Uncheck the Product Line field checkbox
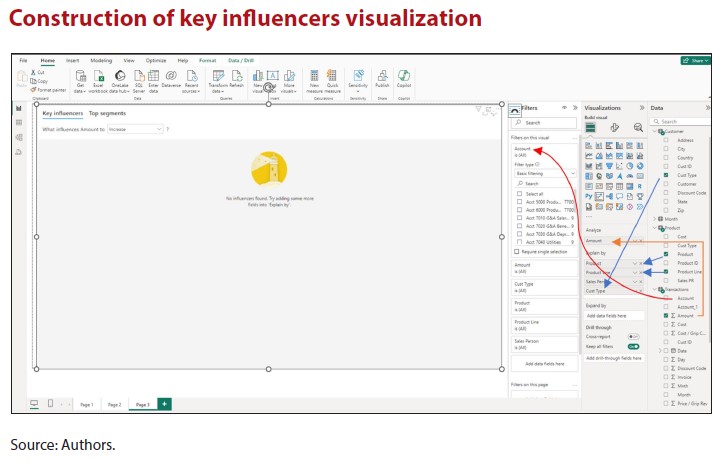This screenshot has width=724, height=463. 666,271
